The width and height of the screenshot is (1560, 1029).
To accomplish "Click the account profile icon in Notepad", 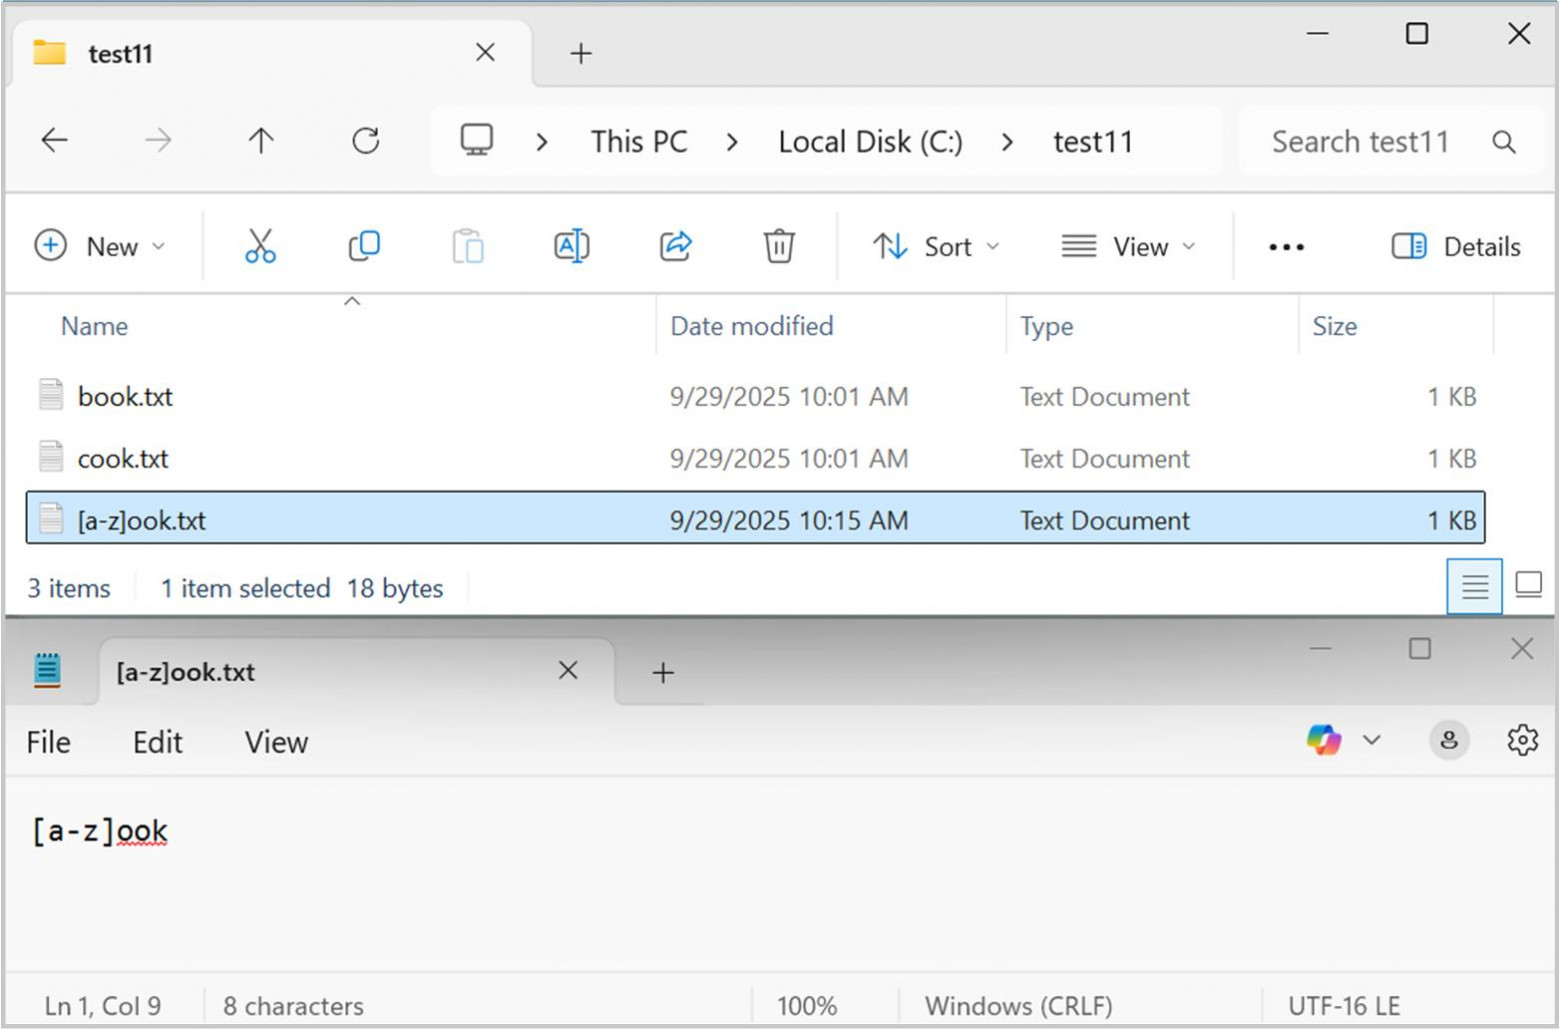I will tap(1449, 741).
